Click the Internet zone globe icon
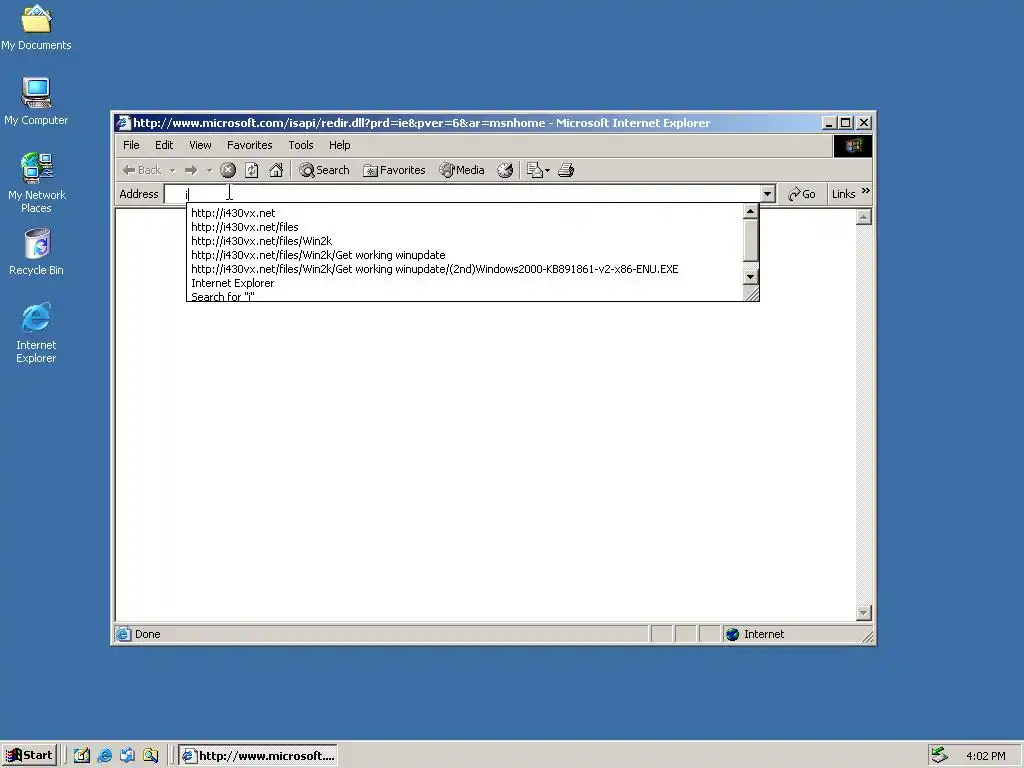Image resolution: width=1024 pixels, height=768 pixels. [x=733, y=634]
